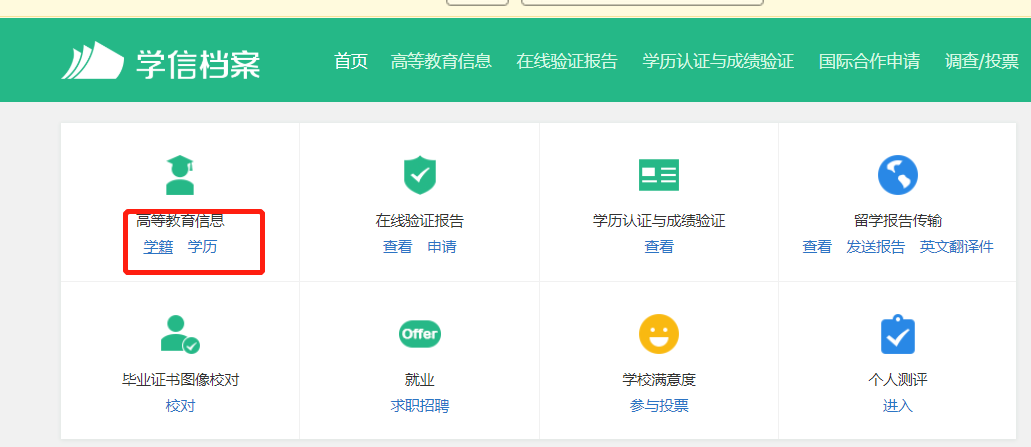This screenshot has height=447, width=1031.
Task: Select 在线验证报告 in the navigation bar
Action: click(x=567, y=62)
